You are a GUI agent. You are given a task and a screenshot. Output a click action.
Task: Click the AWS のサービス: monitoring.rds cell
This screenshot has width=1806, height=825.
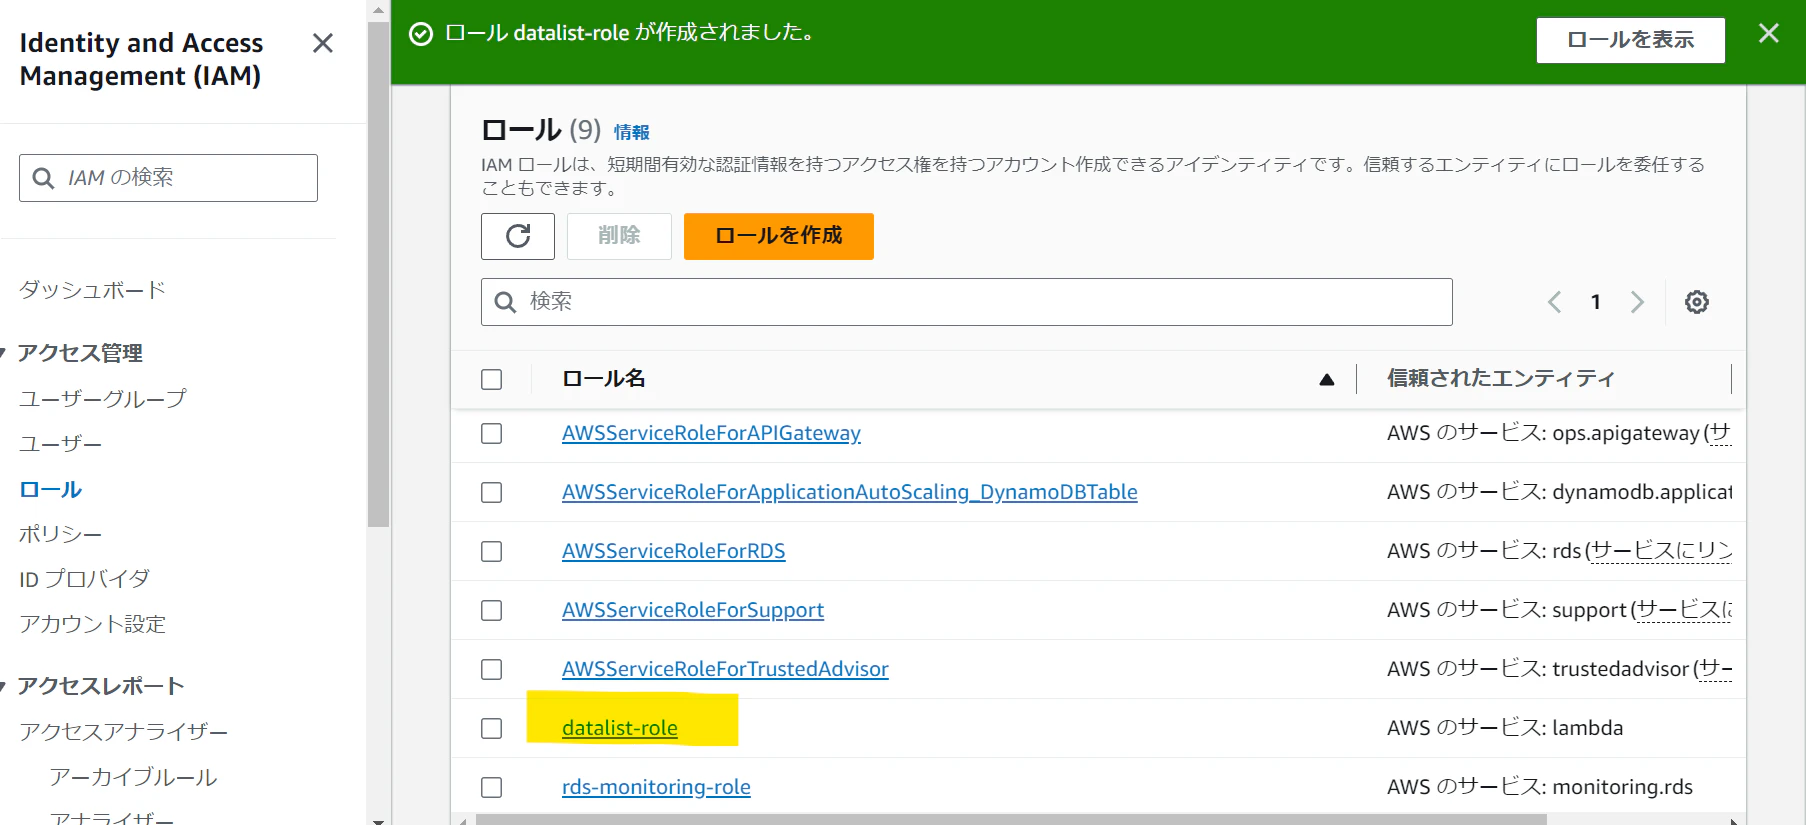point(1539,787)
